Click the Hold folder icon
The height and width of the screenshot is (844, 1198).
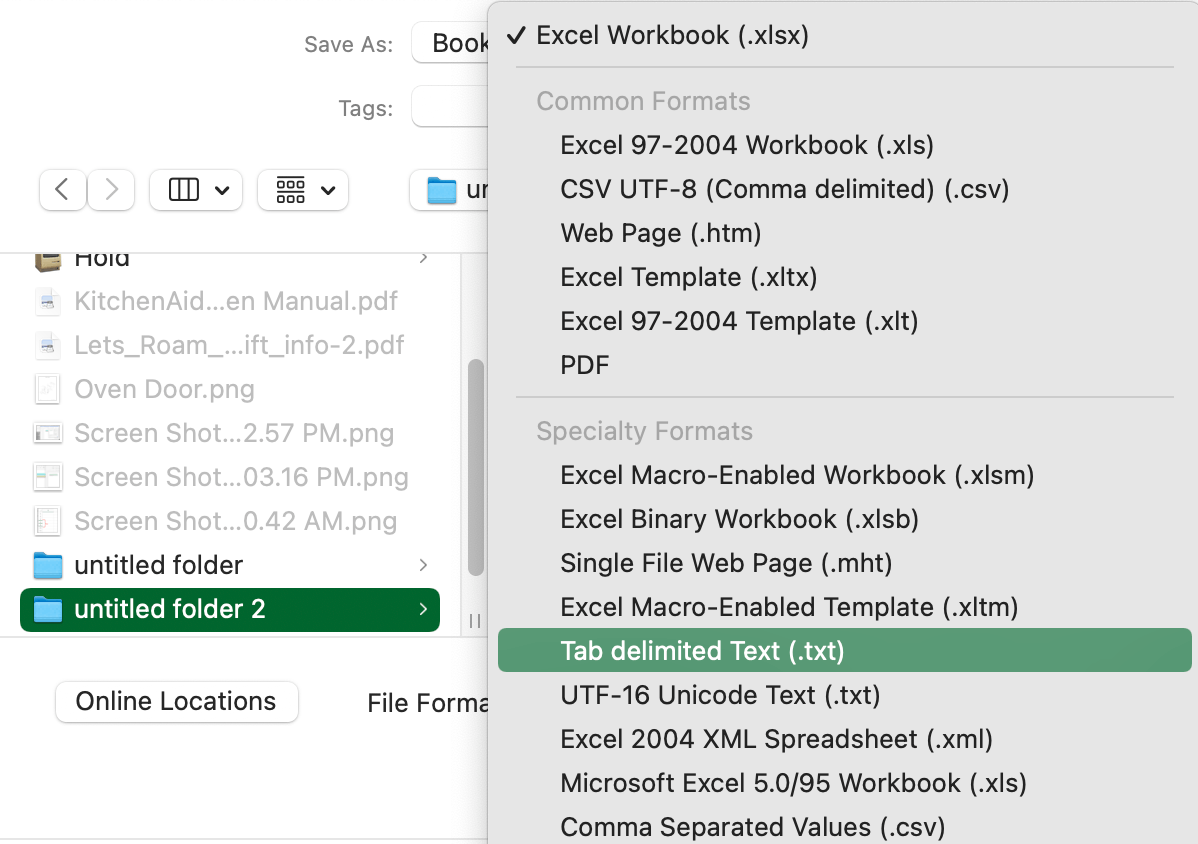coord(48,259)
